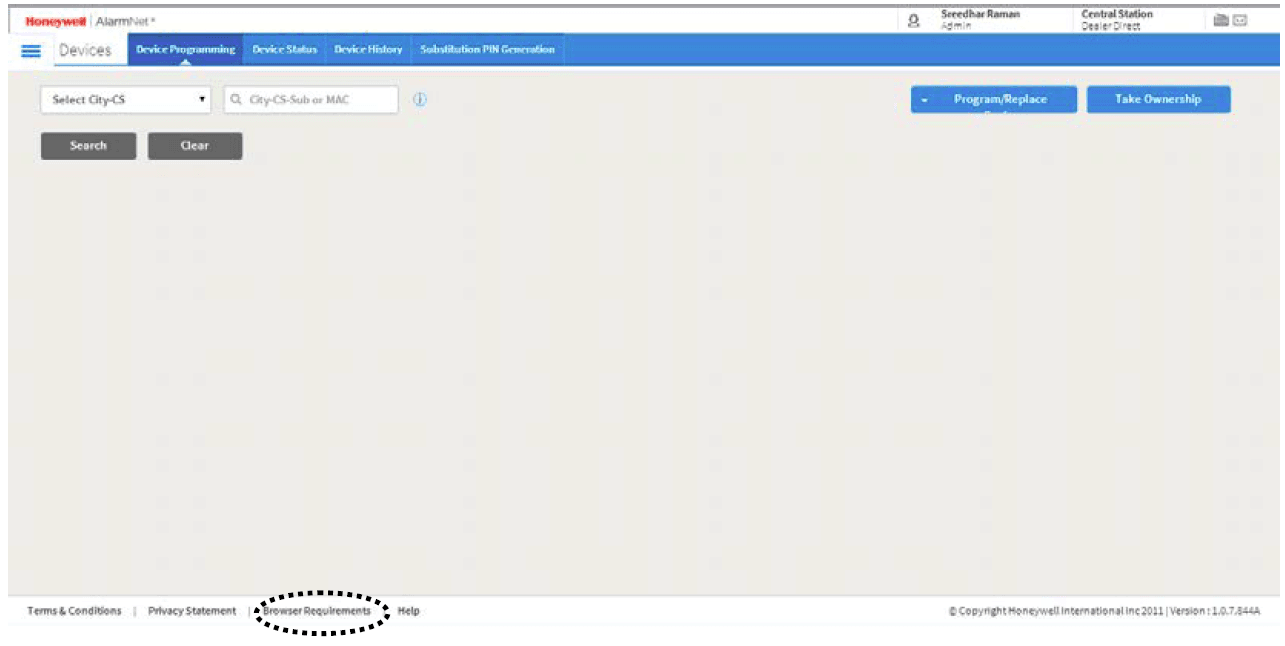Open the hamburger navigation menu
Screen dimensions: 1285x646
click(31, 51)
